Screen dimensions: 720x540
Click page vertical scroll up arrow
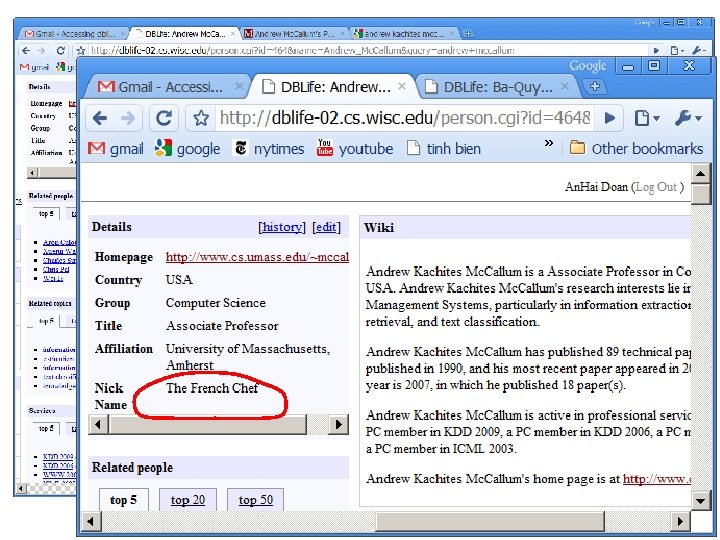[x=700, y=174]
